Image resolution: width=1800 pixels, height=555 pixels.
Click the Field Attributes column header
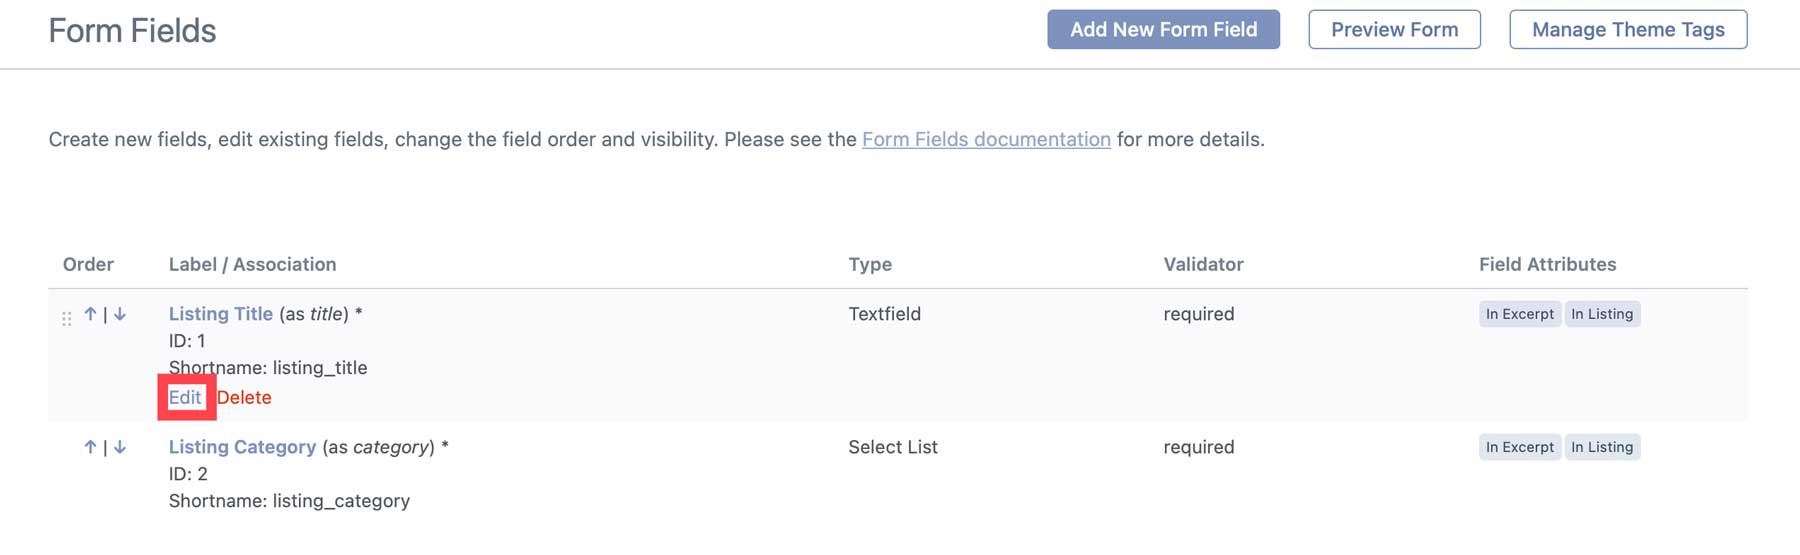[1547, 264]
